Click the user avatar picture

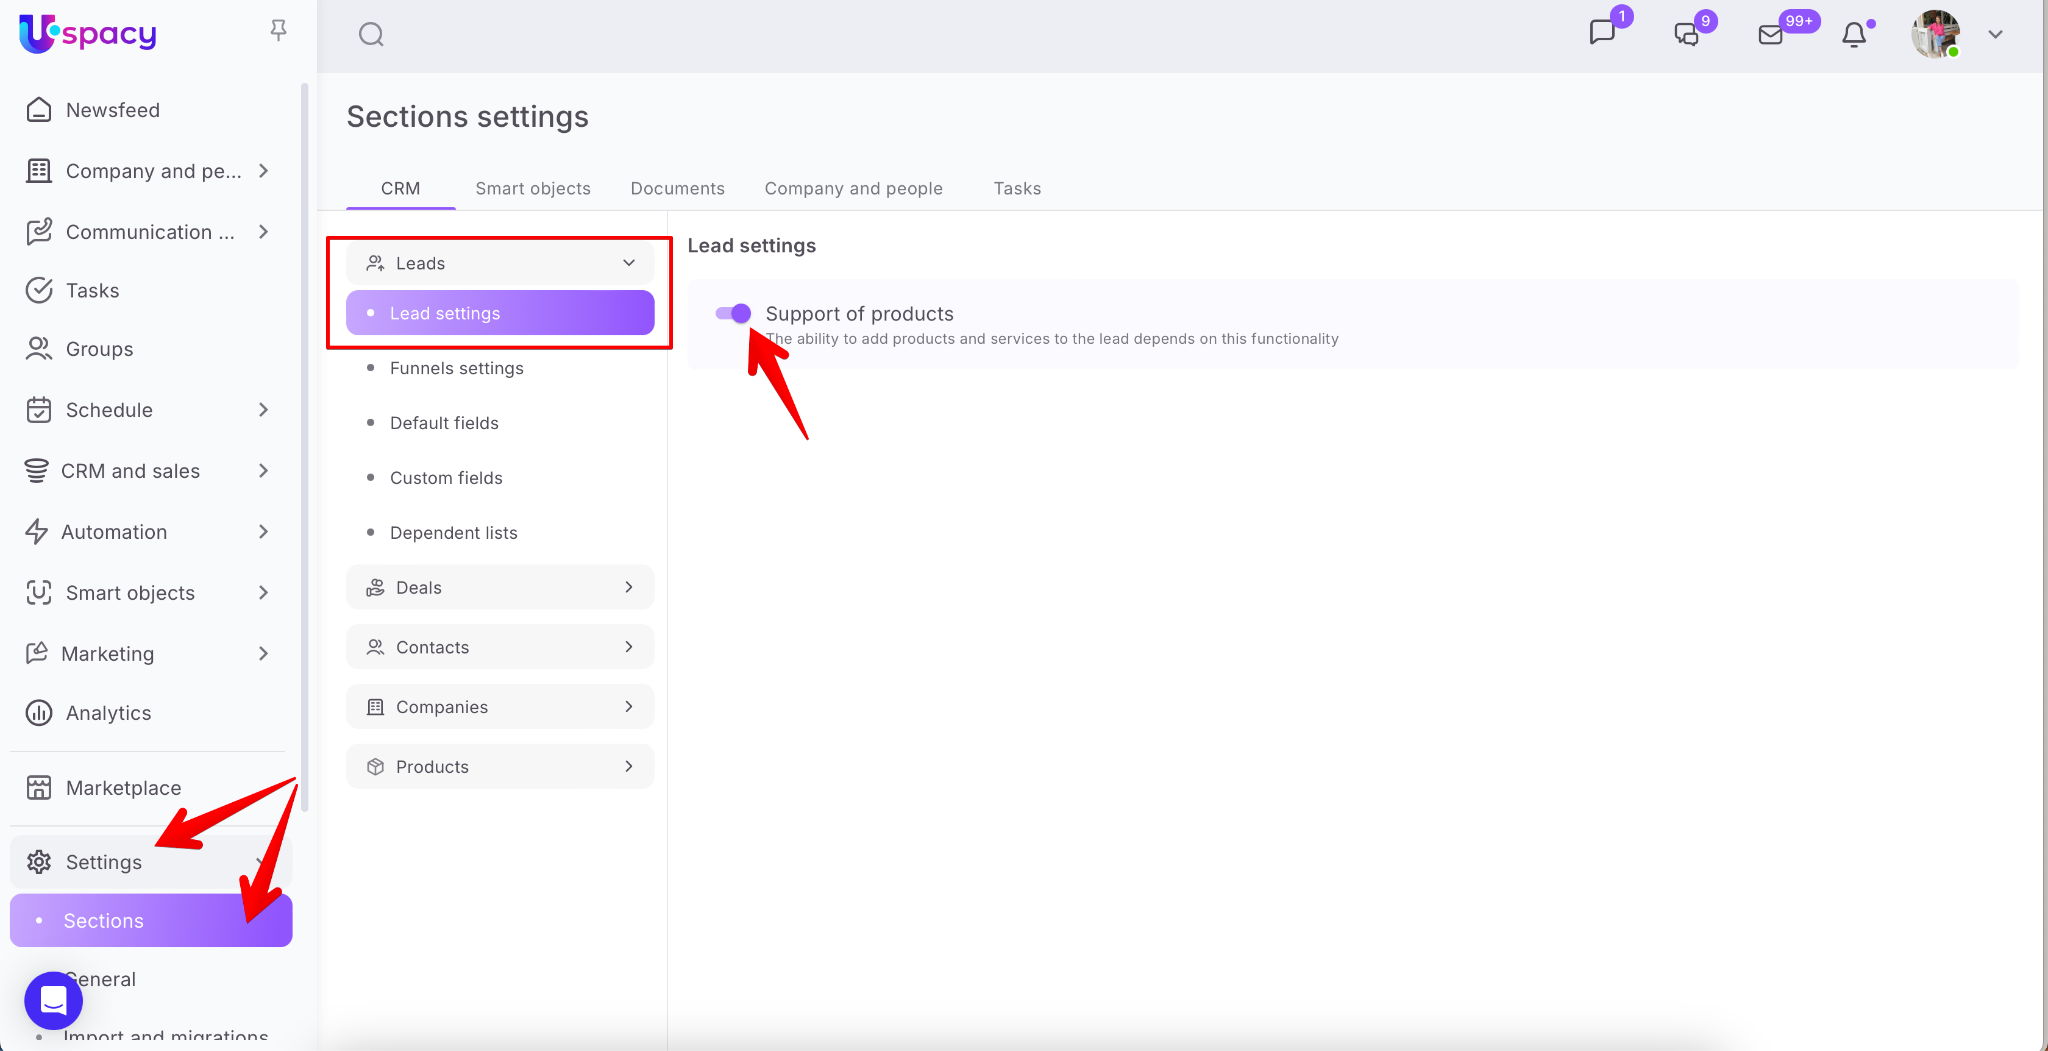[x=1935, y=35]
